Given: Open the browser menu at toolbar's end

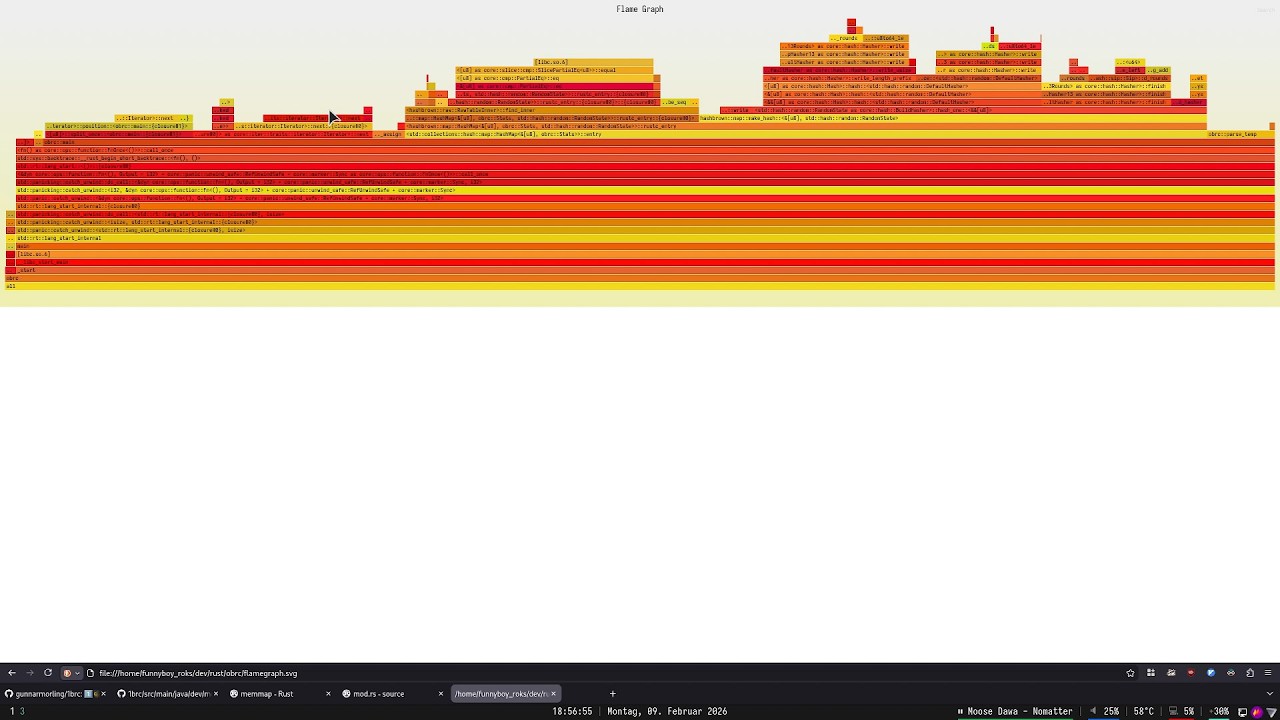Looking at the screenshot, I should click(x=1268, y=673).
